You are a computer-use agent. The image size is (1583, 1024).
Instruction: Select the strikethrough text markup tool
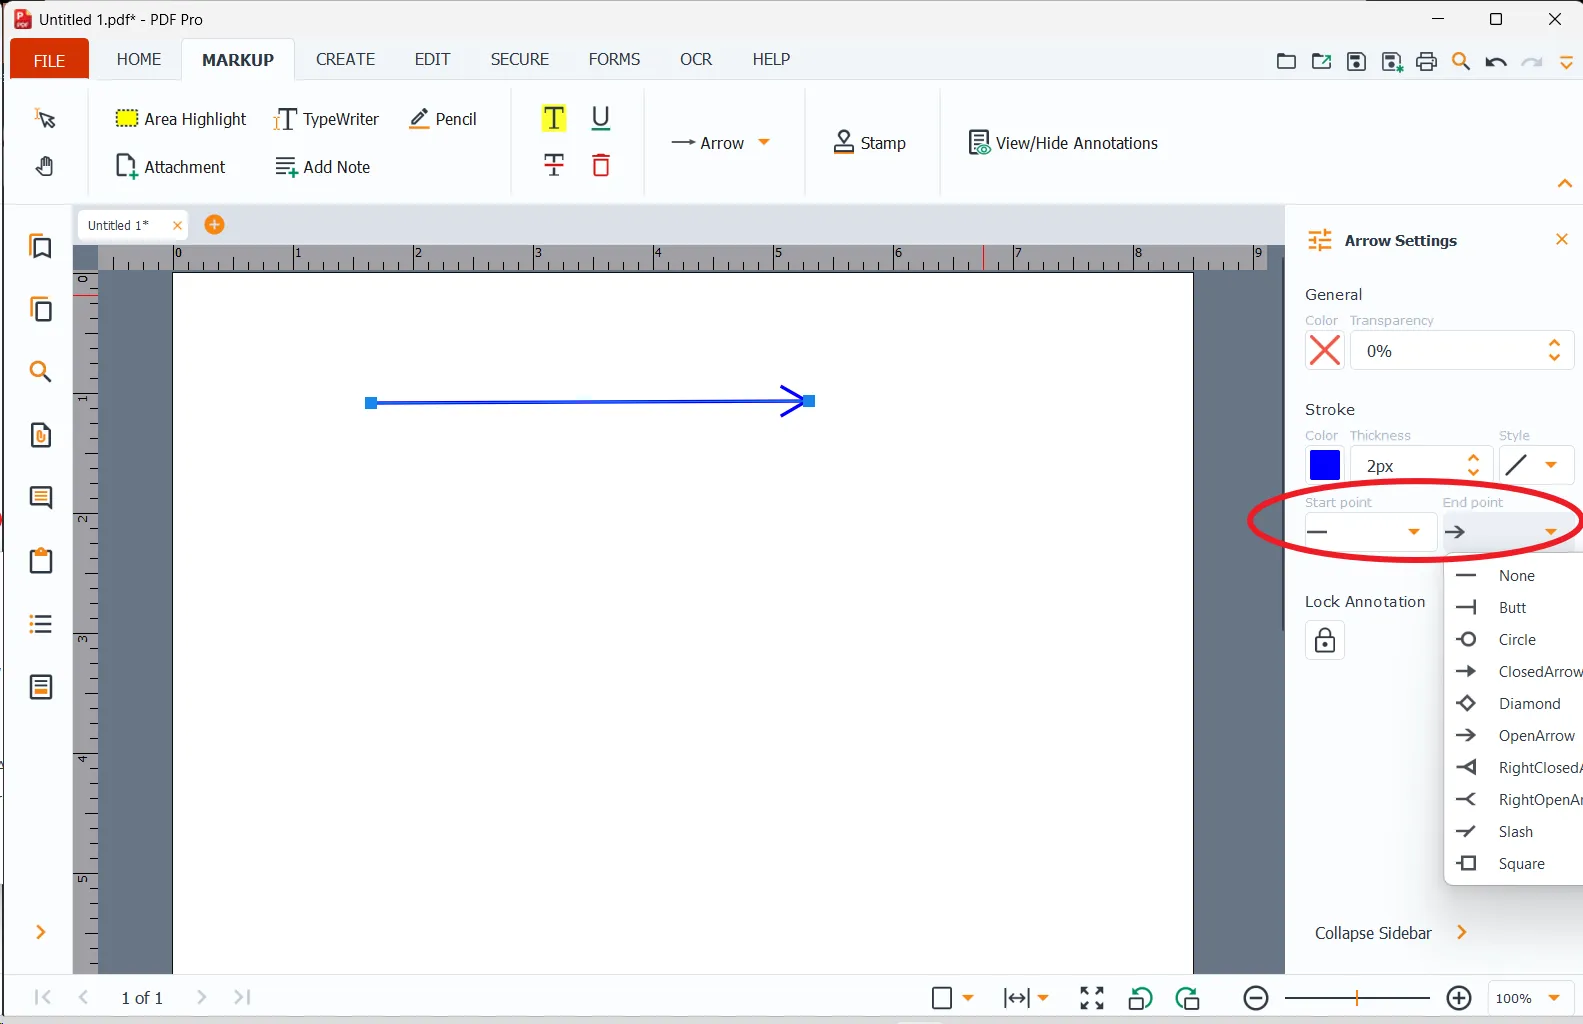coord(554,165)
